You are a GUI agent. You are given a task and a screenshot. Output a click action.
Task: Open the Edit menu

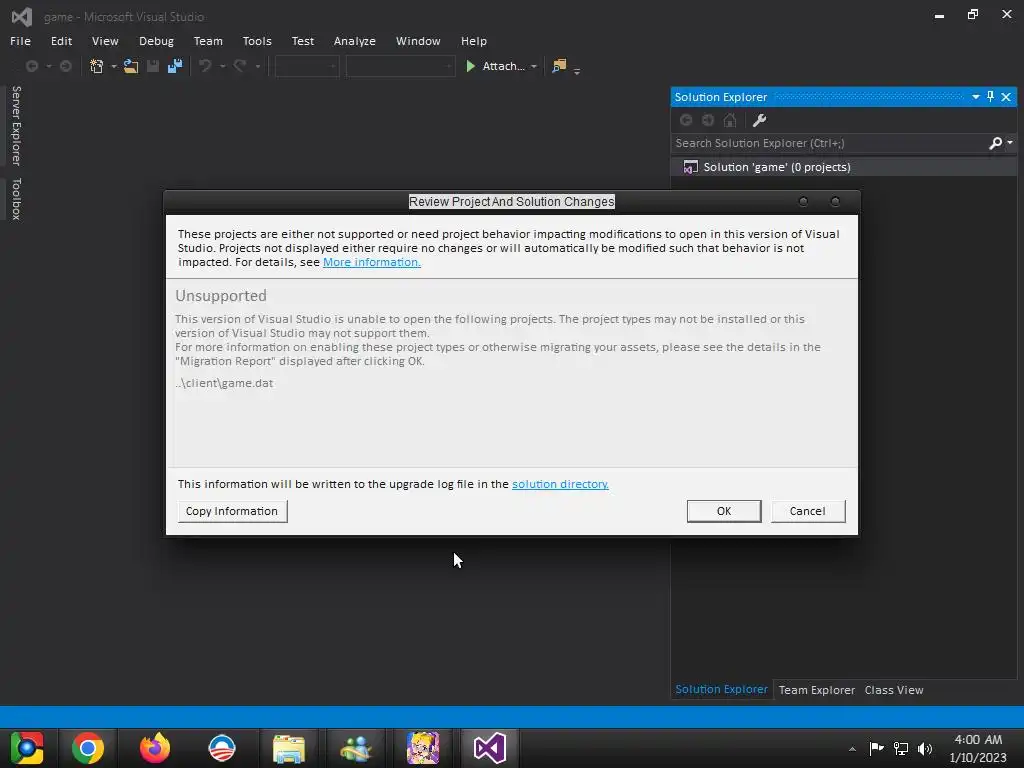61,40
